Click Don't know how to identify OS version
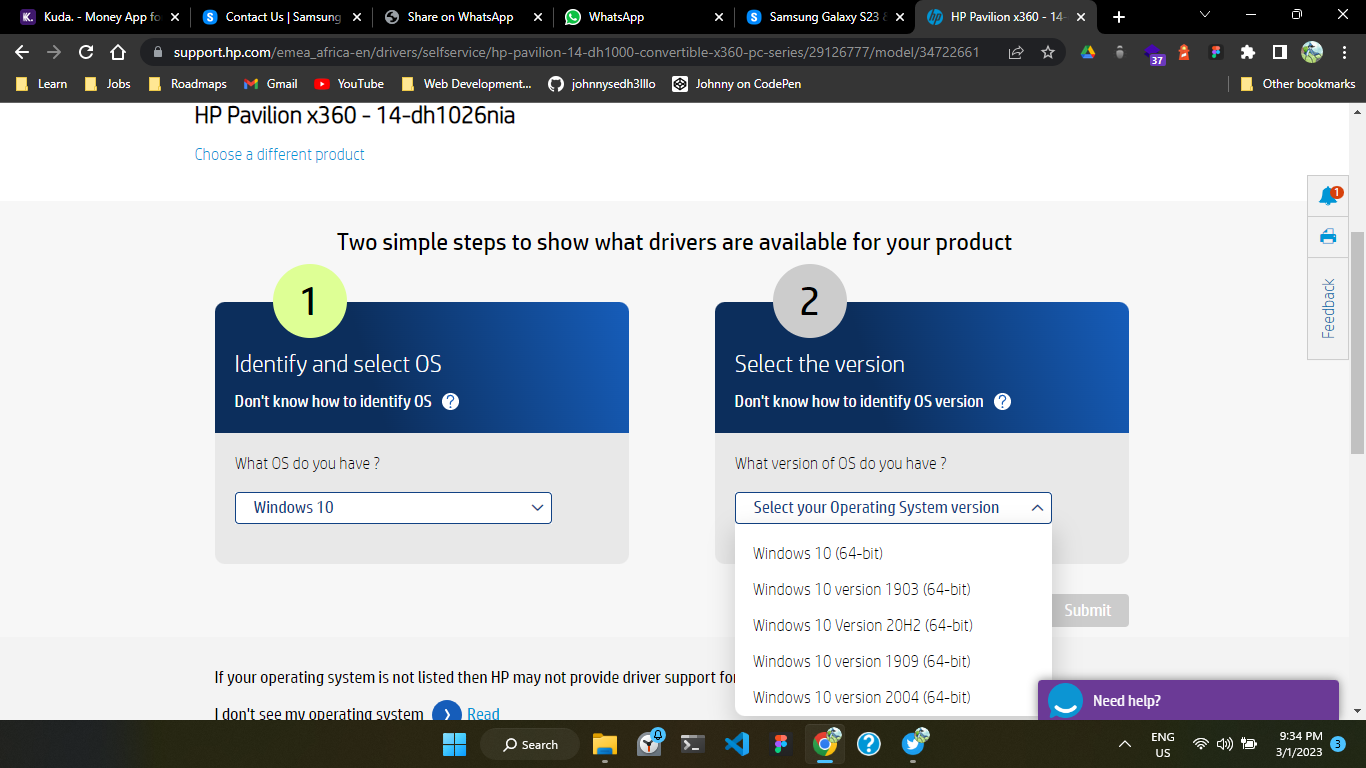 tap(859, 401)
